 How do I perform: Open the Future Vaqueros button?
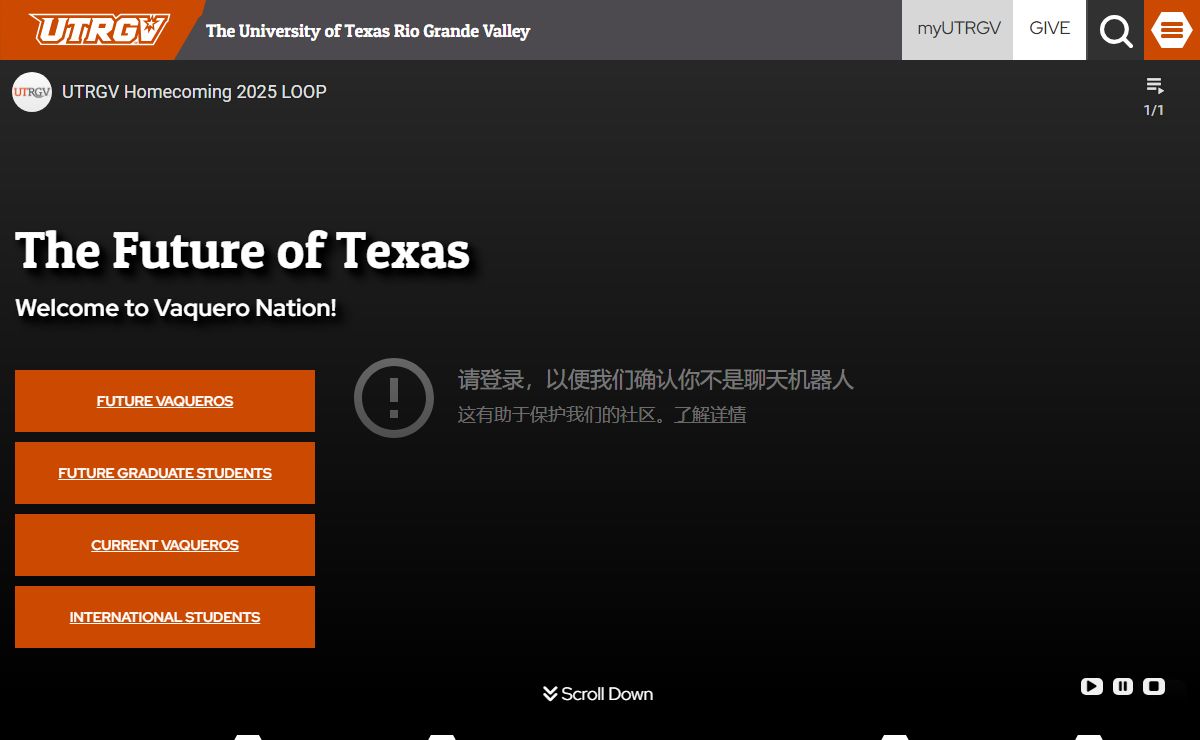(x=165, y=401)
